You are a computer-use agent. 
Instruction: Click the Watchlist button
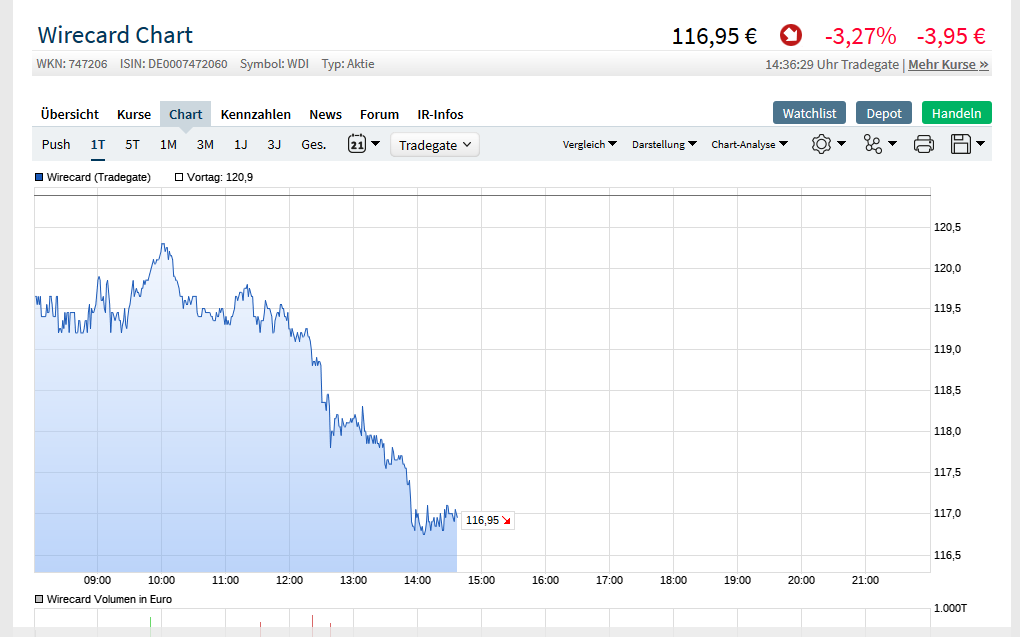[x=809, y=113]
